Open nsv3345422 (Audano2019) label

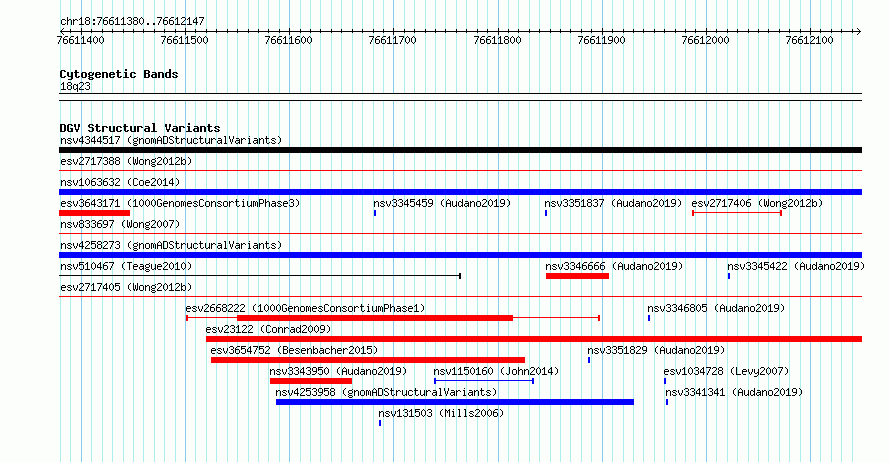796,266
